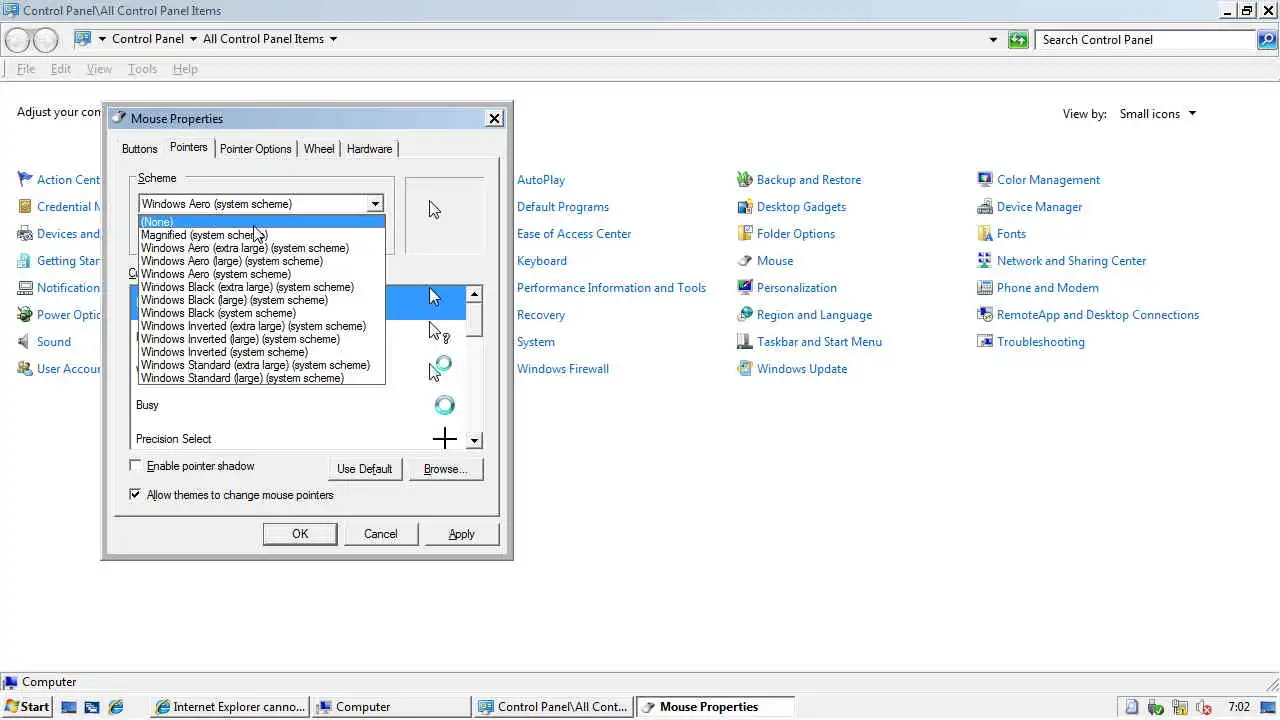Image resolution: width=1280 pixels, height=720 pixels.
Task: Click the Phone and Modem icon
Action: coord(984,288)
